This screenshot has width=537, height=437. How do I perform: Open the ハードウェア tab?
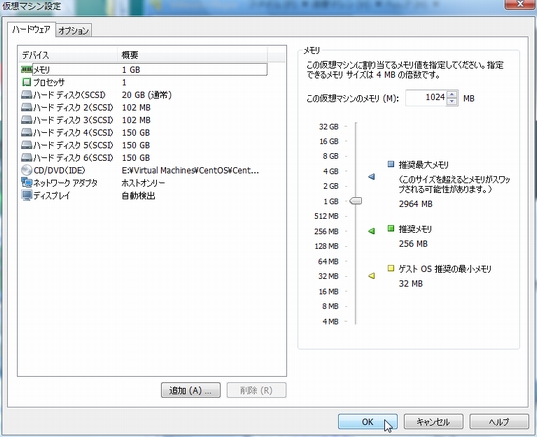pyautogui.click(x=31, y=29)
